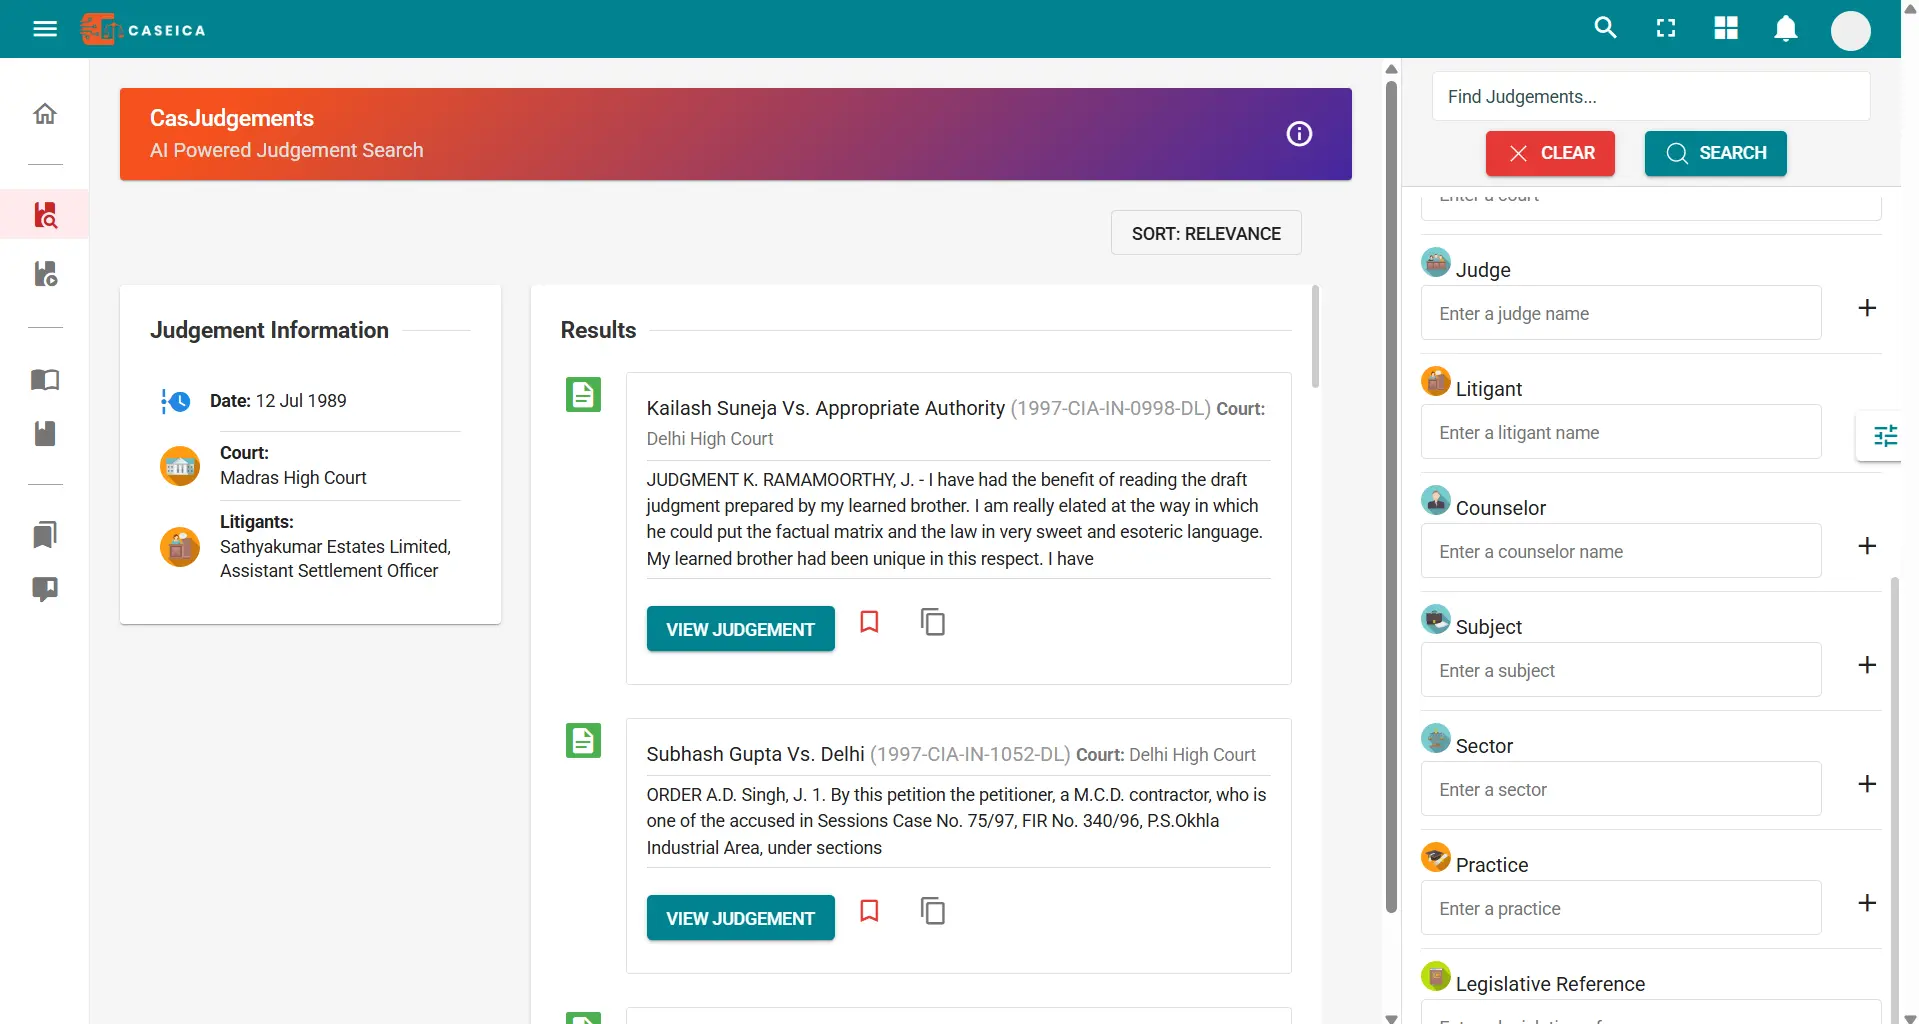
Task: Open the hamburger navigation menu
Action: [45, 29]
